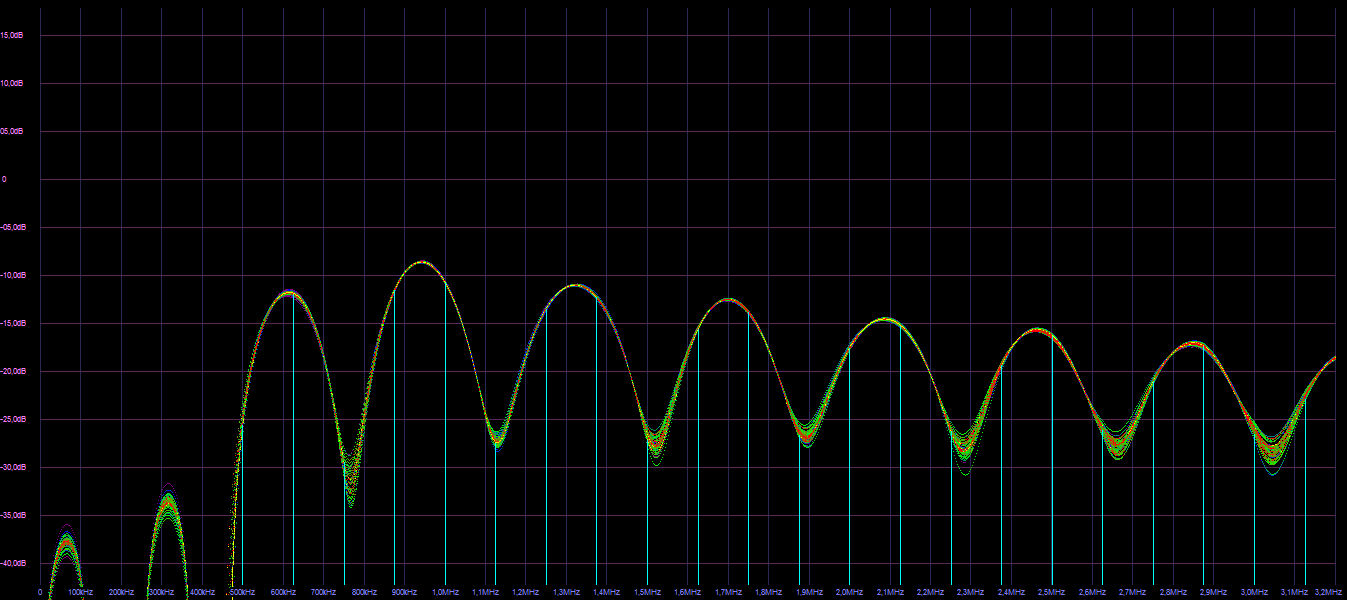Click the -10,0dB level label
Image resolution: width=1347 pixels, height=600 pixels.
(x=12, y=275)
